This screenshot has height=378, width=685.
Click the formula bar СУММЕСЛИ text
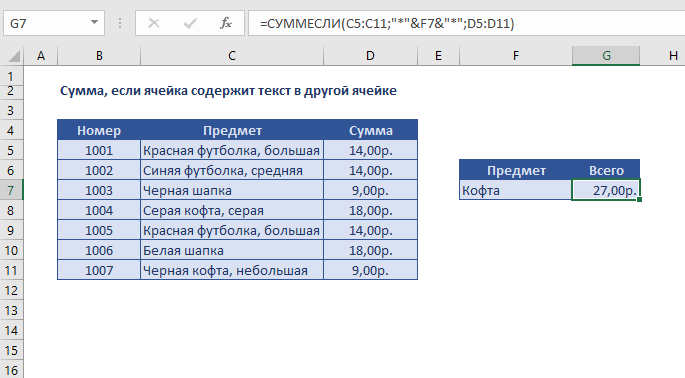click(x=303, y=23)
